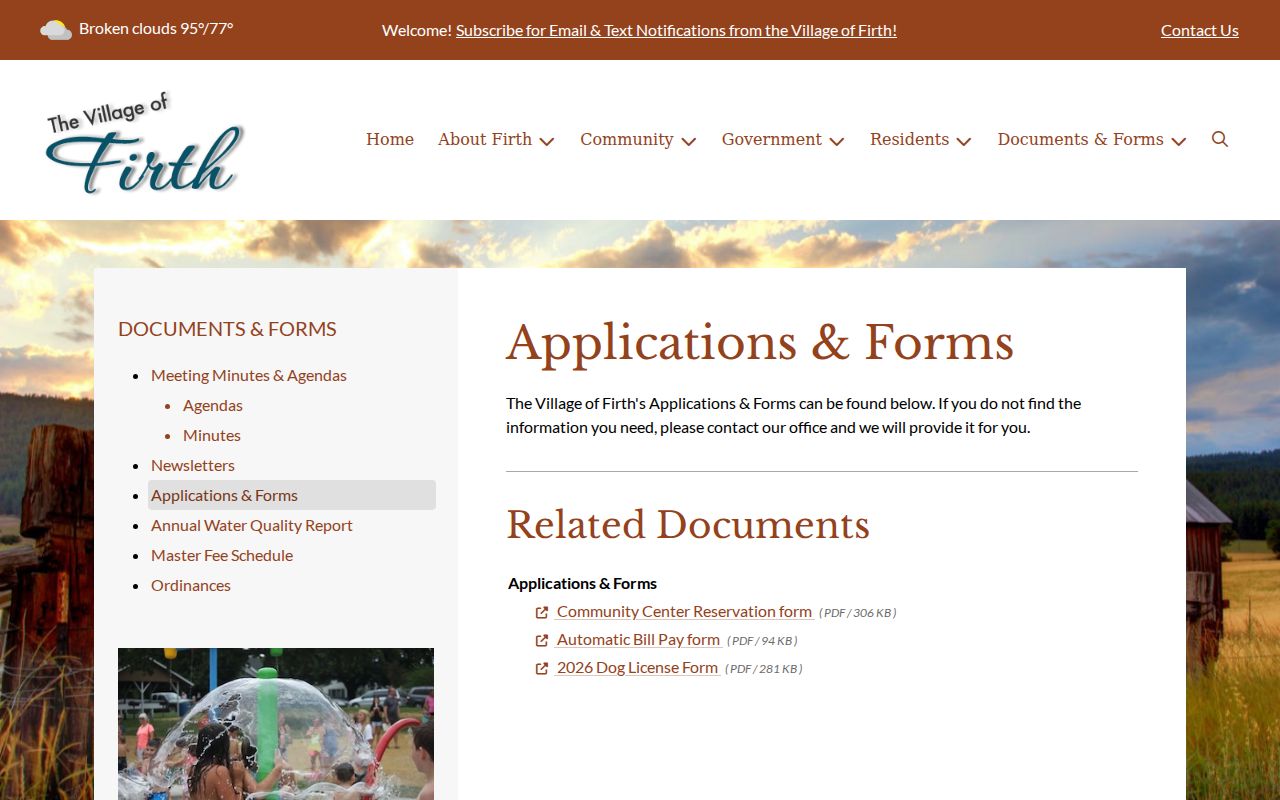Image resolution: width=1280 pixels, height=800 pixels.
Task: Click the Broken clouds 95°/77° text
Action: click(156, 29)
